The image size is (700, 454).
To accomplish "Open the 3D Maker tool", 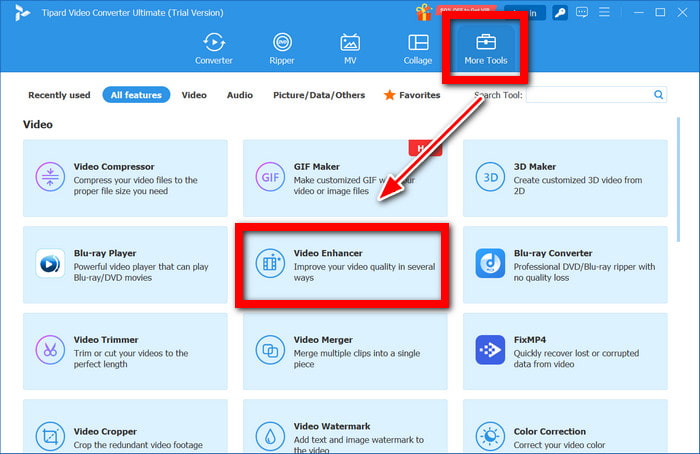I will pyautogui.click(x=564, y=178).
